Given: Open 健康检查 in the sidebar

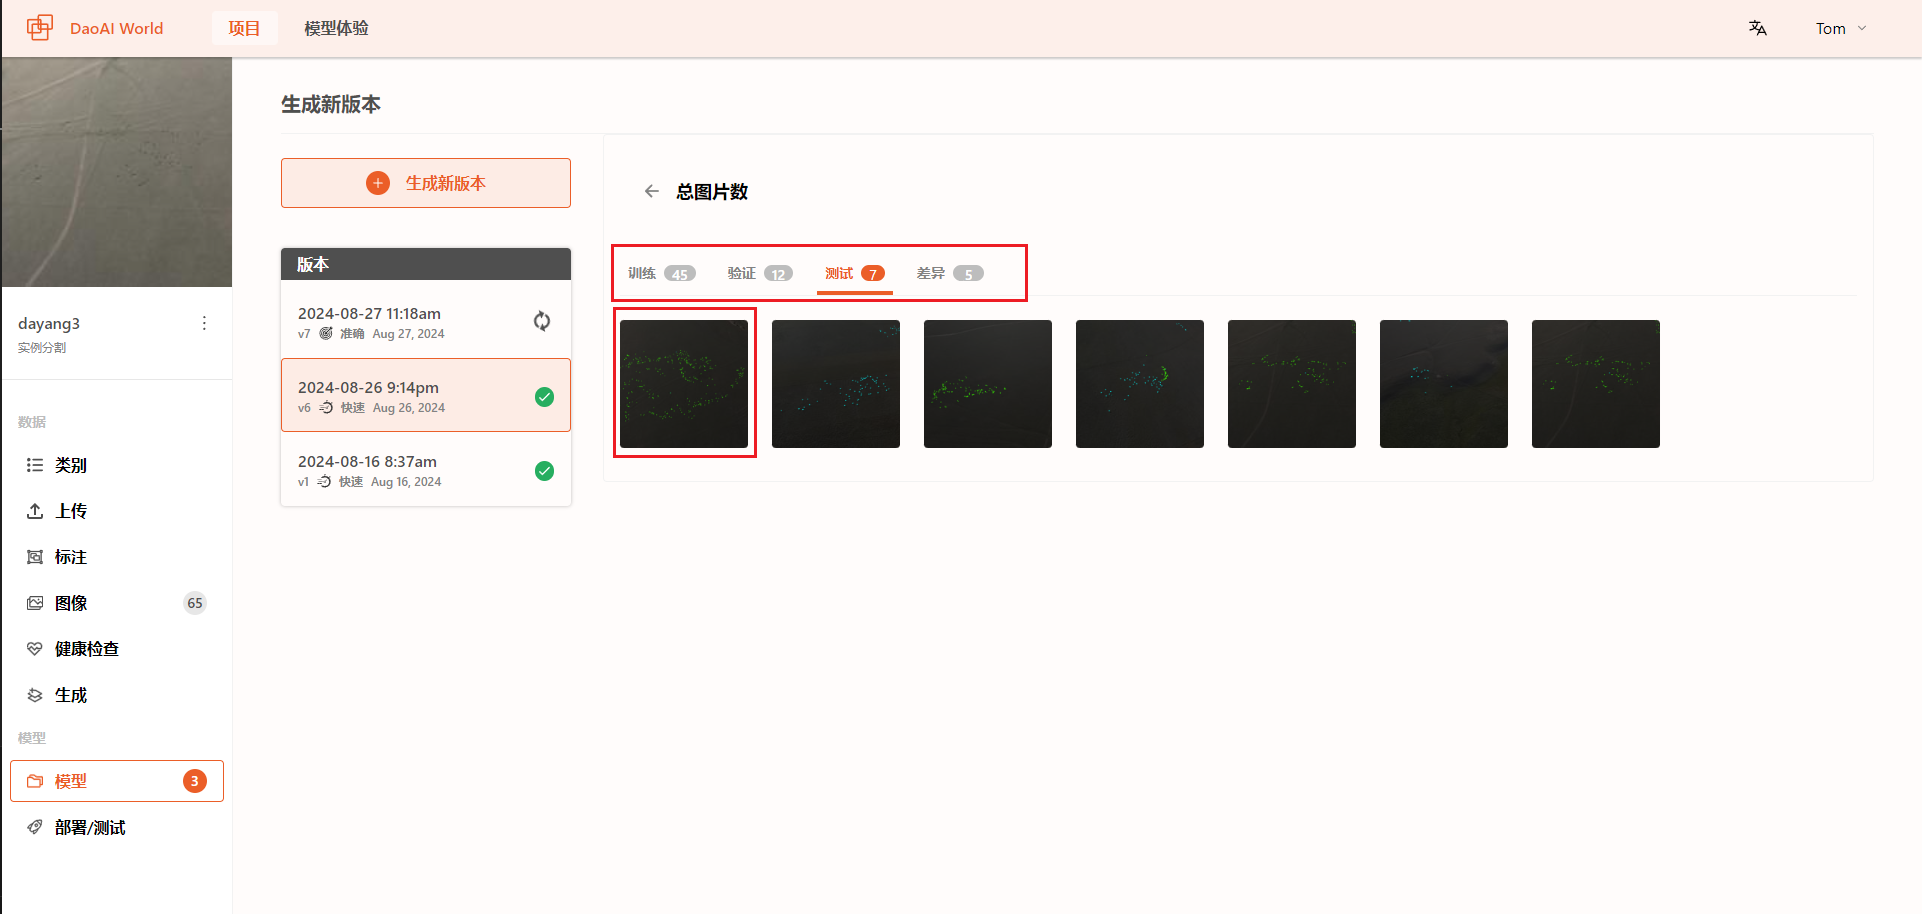Looking at the screenshot, I should coord(117,649).
